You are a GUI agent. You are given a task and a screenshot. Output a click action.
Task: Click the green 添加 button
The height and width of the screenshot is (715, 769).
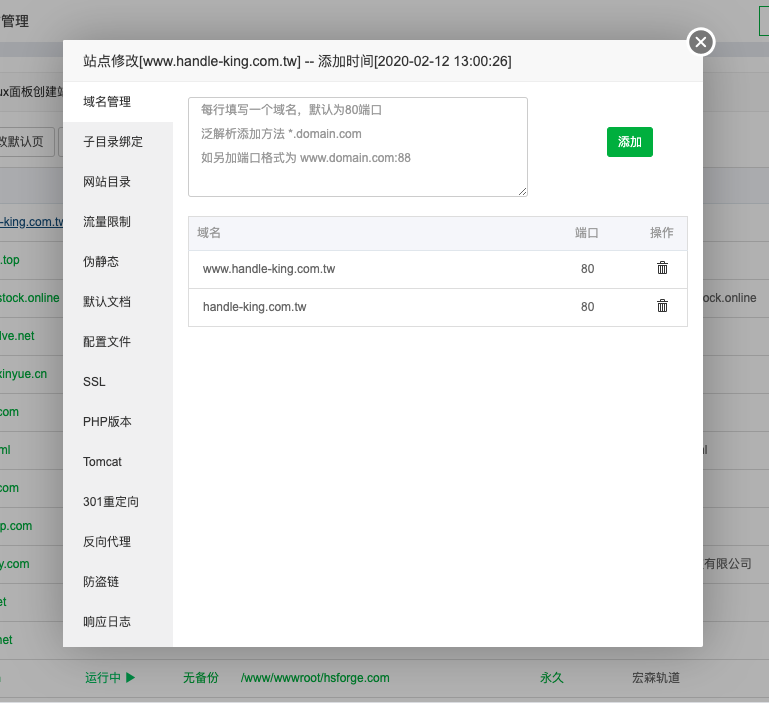point(629,142)
